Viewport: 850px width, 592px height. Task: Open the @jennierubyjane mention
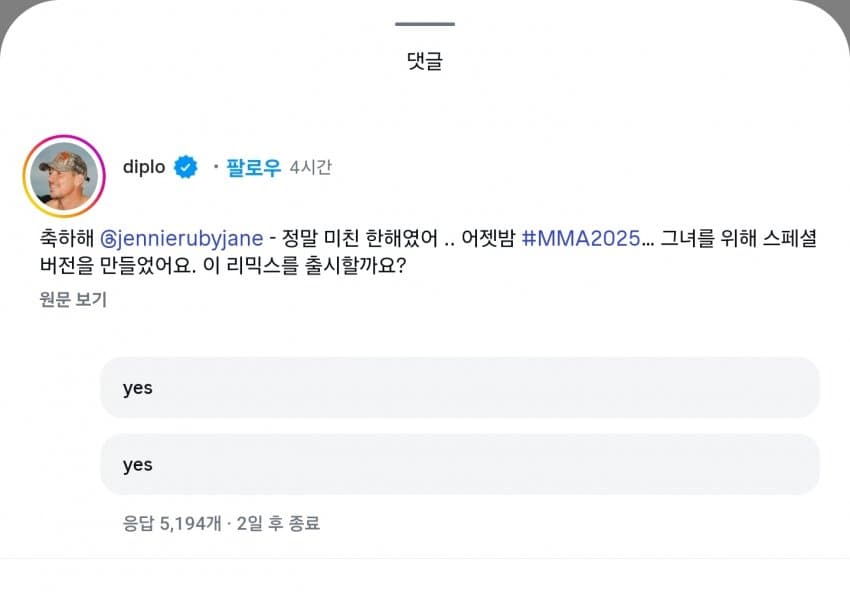pyautogui.click(x=182, y=239)
